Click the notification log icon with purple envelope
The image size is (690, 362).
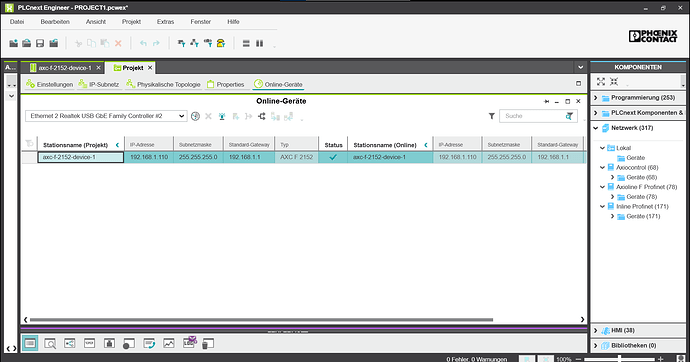tap(190, 343)
